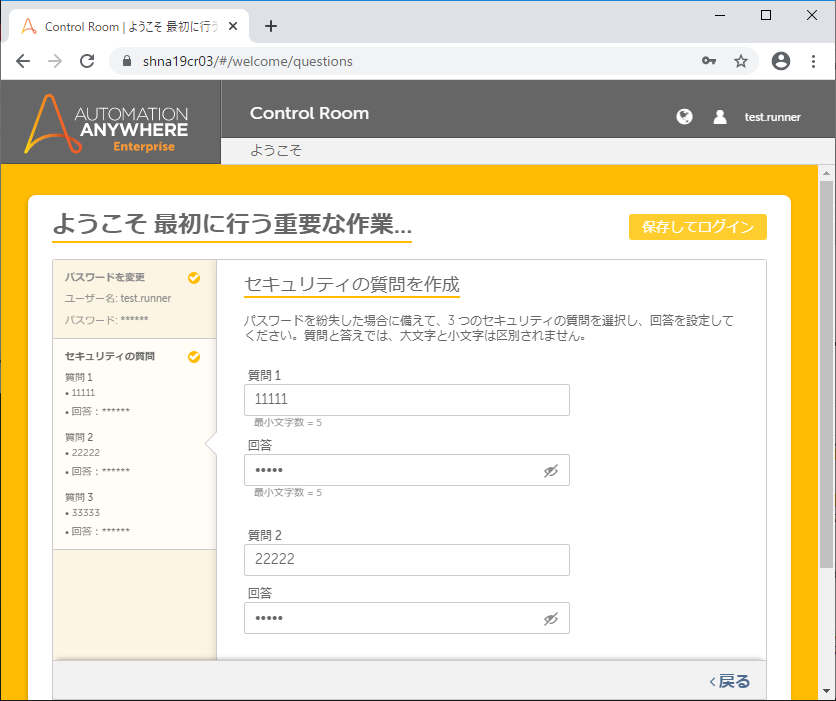Reload the page with the refresh icon
The width and height of the screenshot is (836, 701).
(87, 61)
